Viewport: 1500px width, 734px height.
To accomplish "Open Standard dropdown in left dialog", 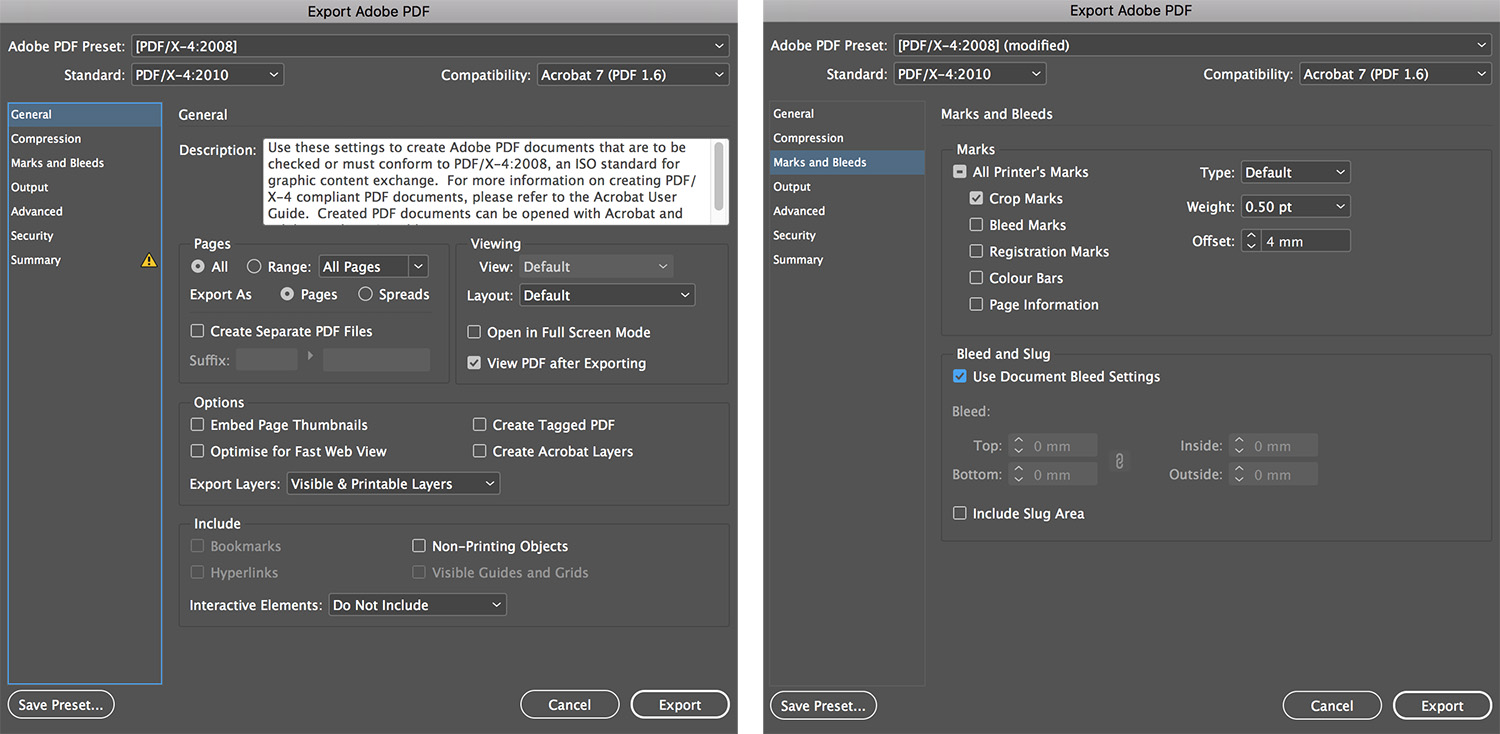I will [x=208, y=74].
